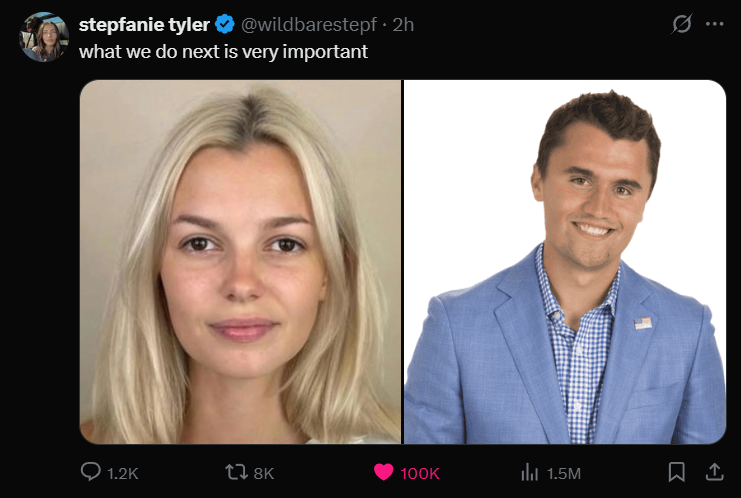This screenshot has width=741, height=498.
Task: Open the post via the 2h timestamp
Action: tap(403, 24)
